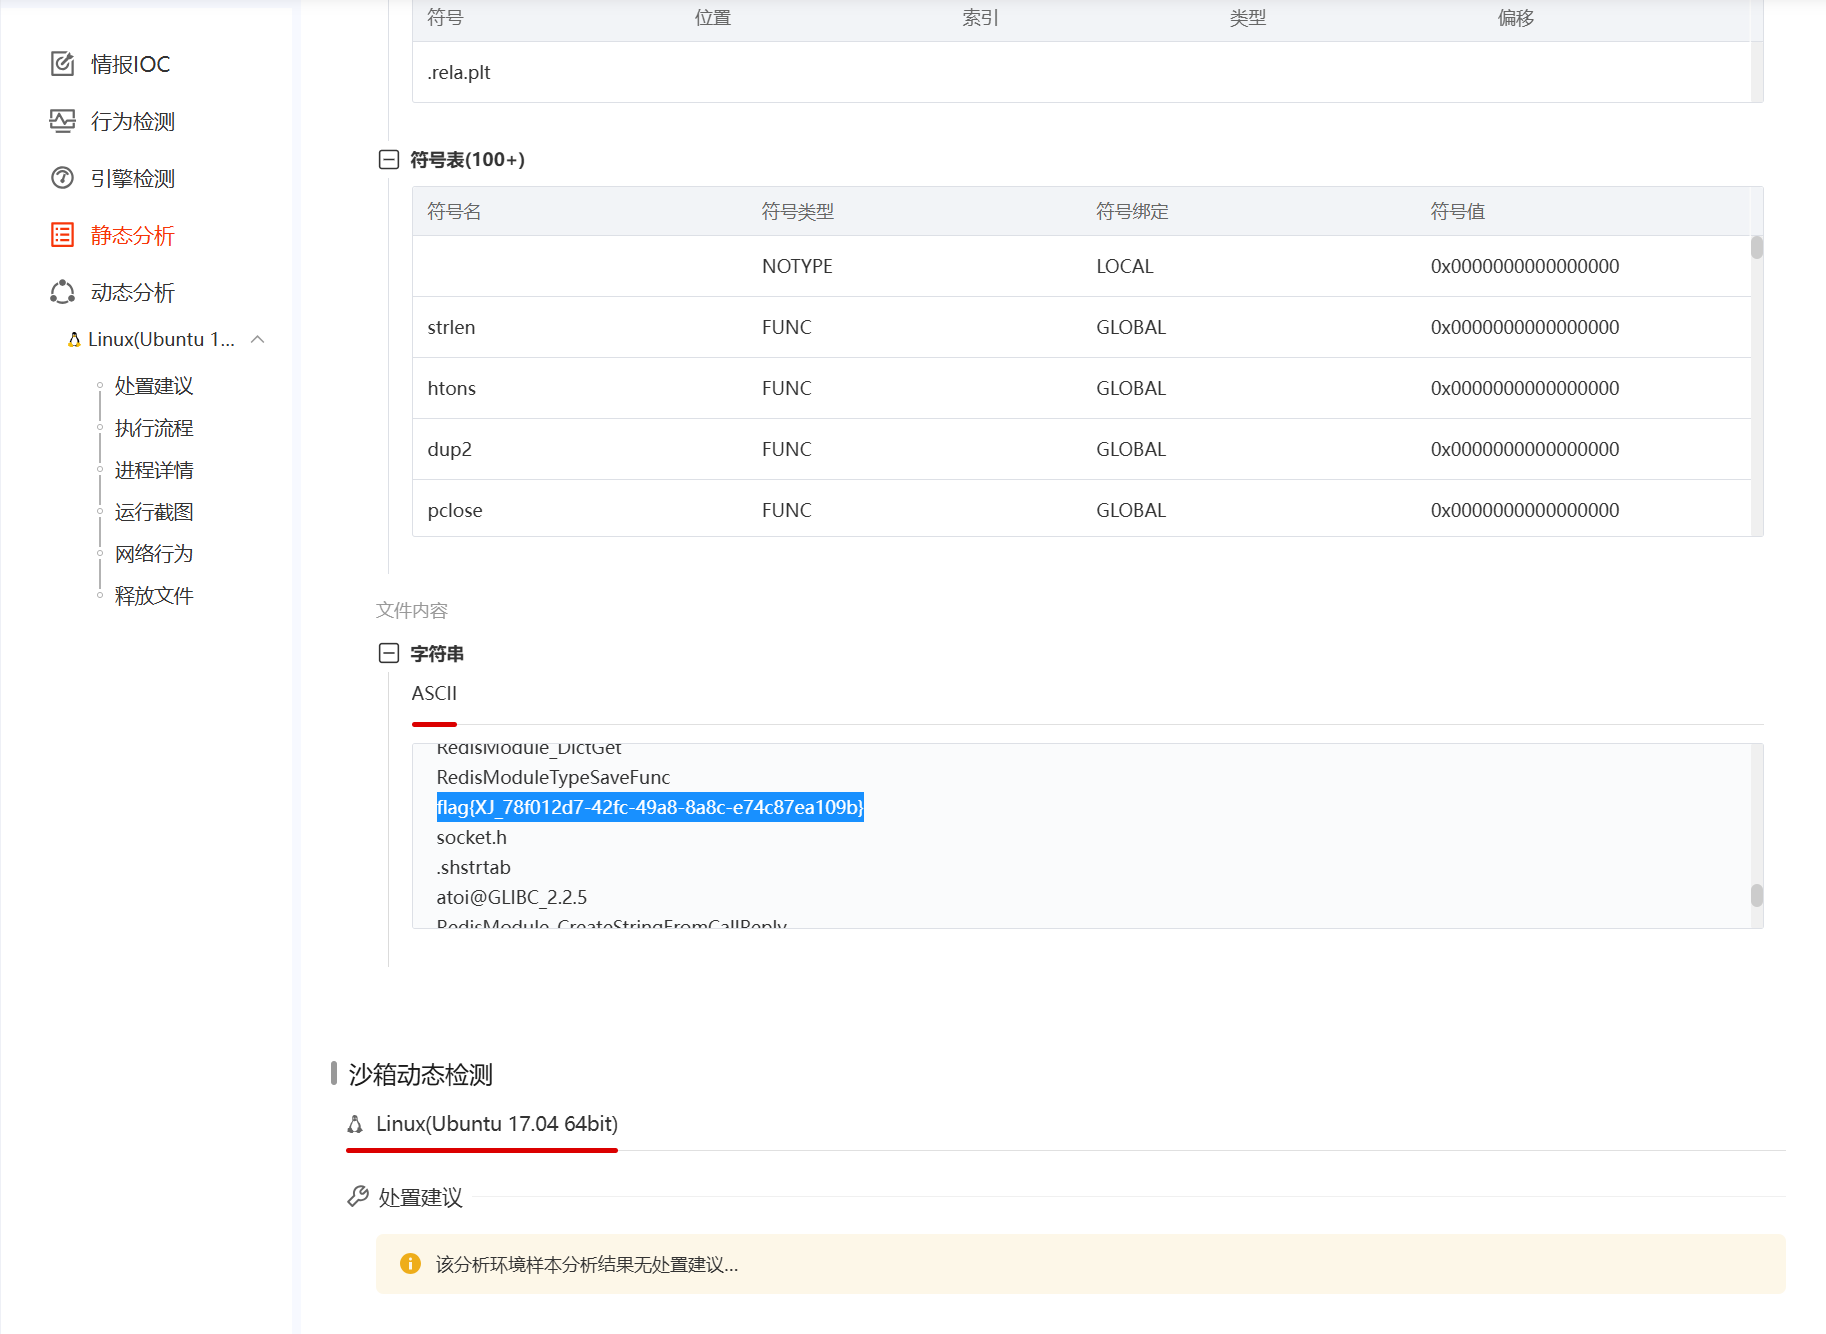Screen dimensions: 1826x1334
Task: Click the wrench icon beside 处置建议
Action: tap(357, 1196)
